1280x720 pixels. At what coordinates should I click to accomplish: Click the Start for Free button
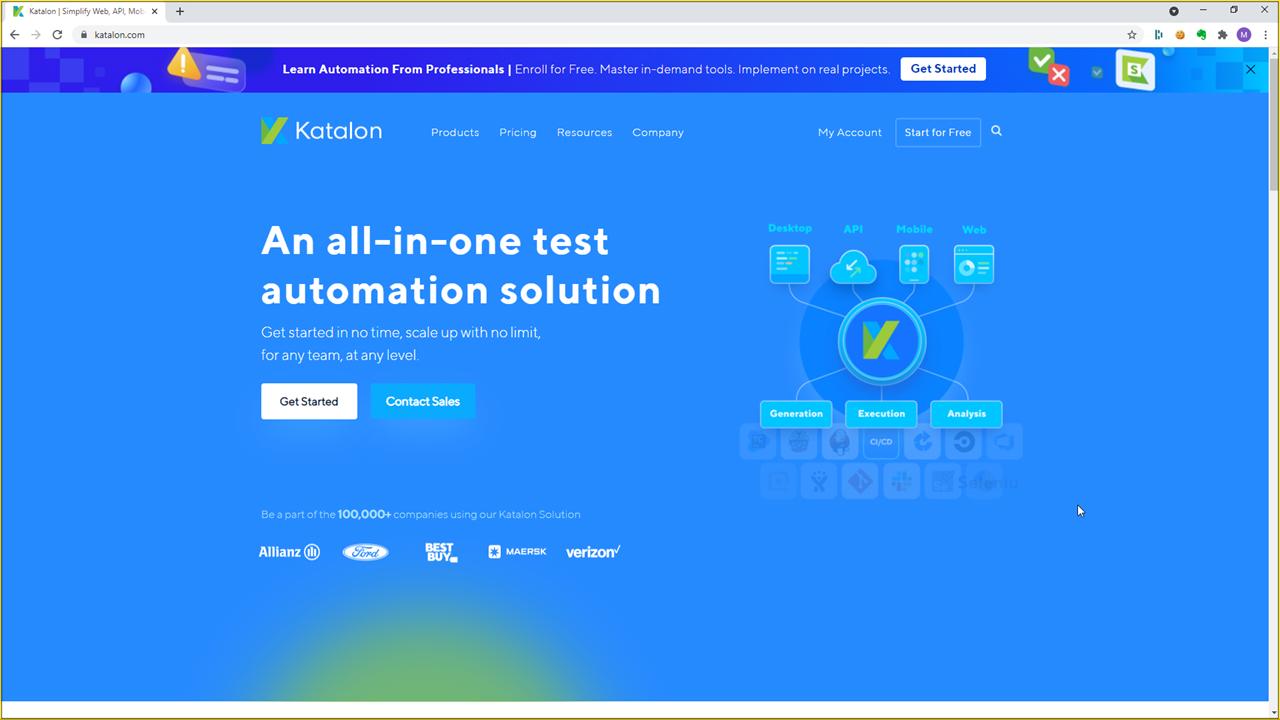coord(938,132)
